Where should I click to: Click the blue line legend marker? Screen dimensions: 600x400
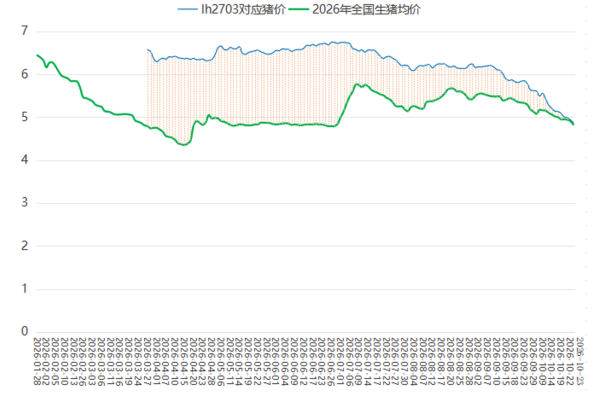click(x=188, y=10)
